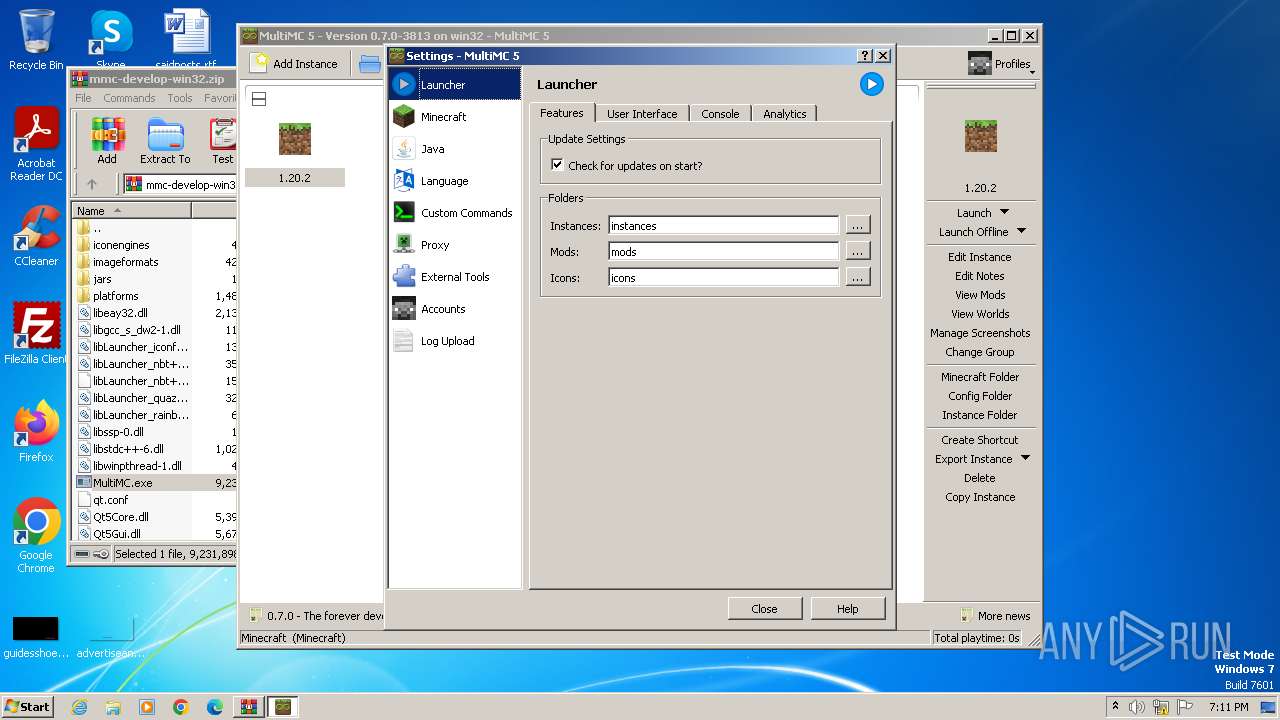Open Google Chrome desktop icon
1280x720 pixels.
point(37,535)
